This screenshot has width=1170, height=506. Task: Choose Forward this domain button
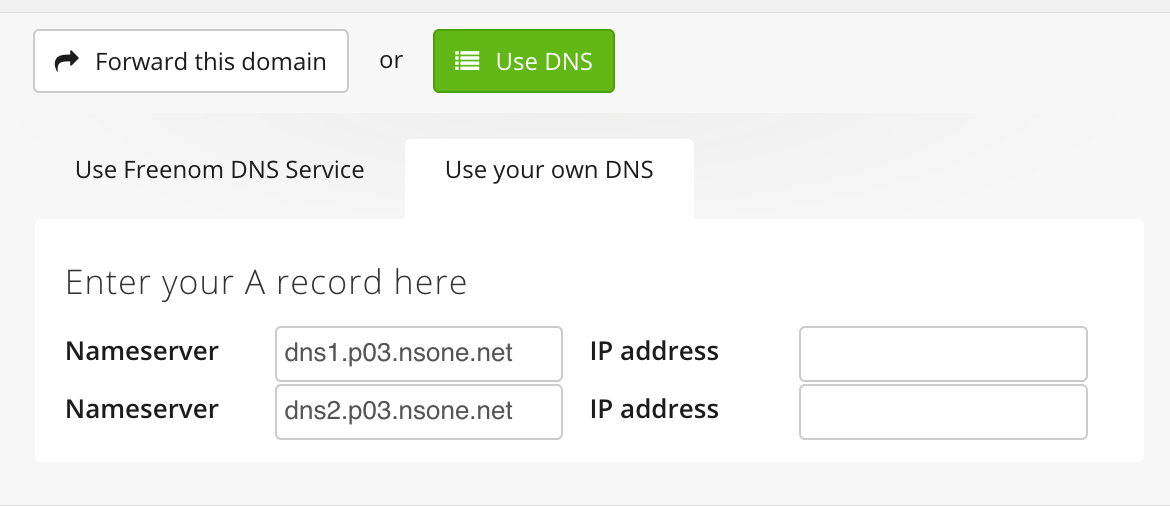191,61
